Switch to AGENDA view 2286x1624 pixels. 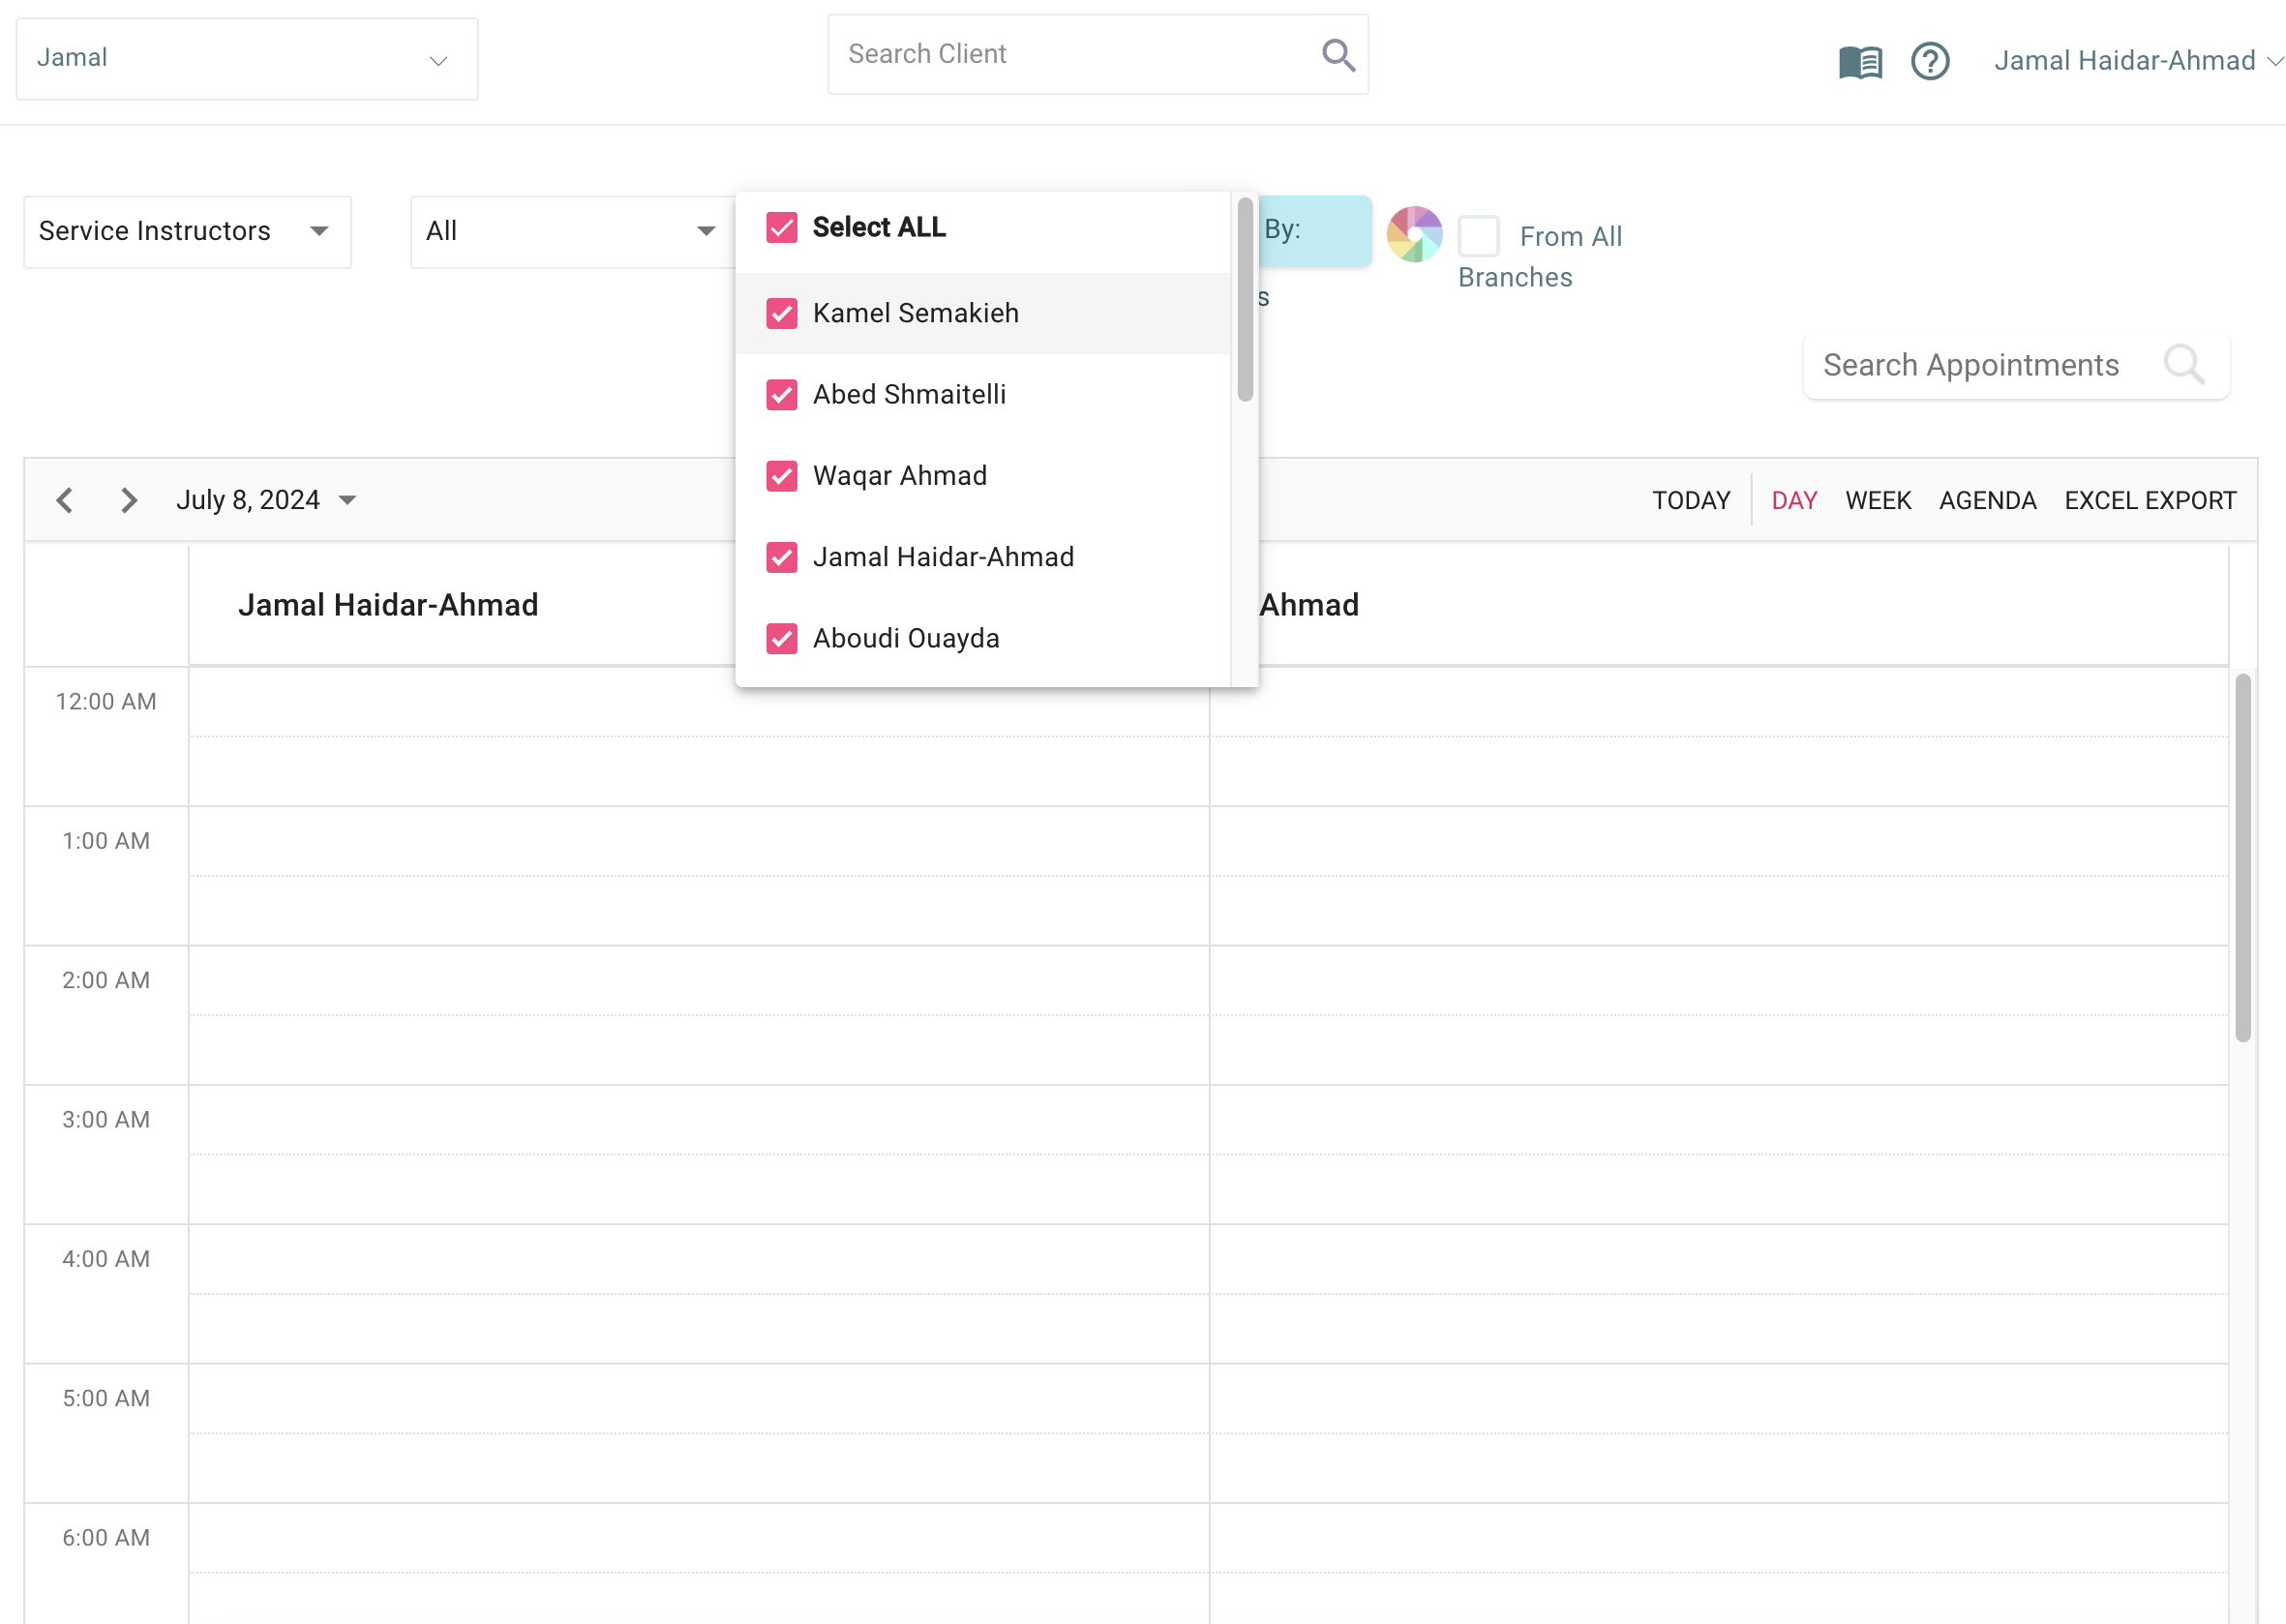coord(1986,500)
